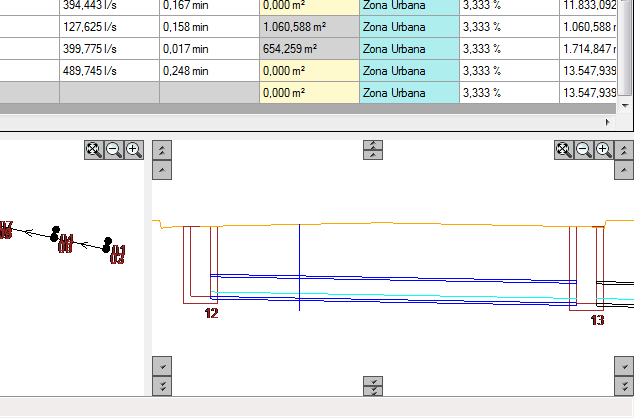Click double-up arrow on profile's right edge
635x418 pixels.
(624, 150)
